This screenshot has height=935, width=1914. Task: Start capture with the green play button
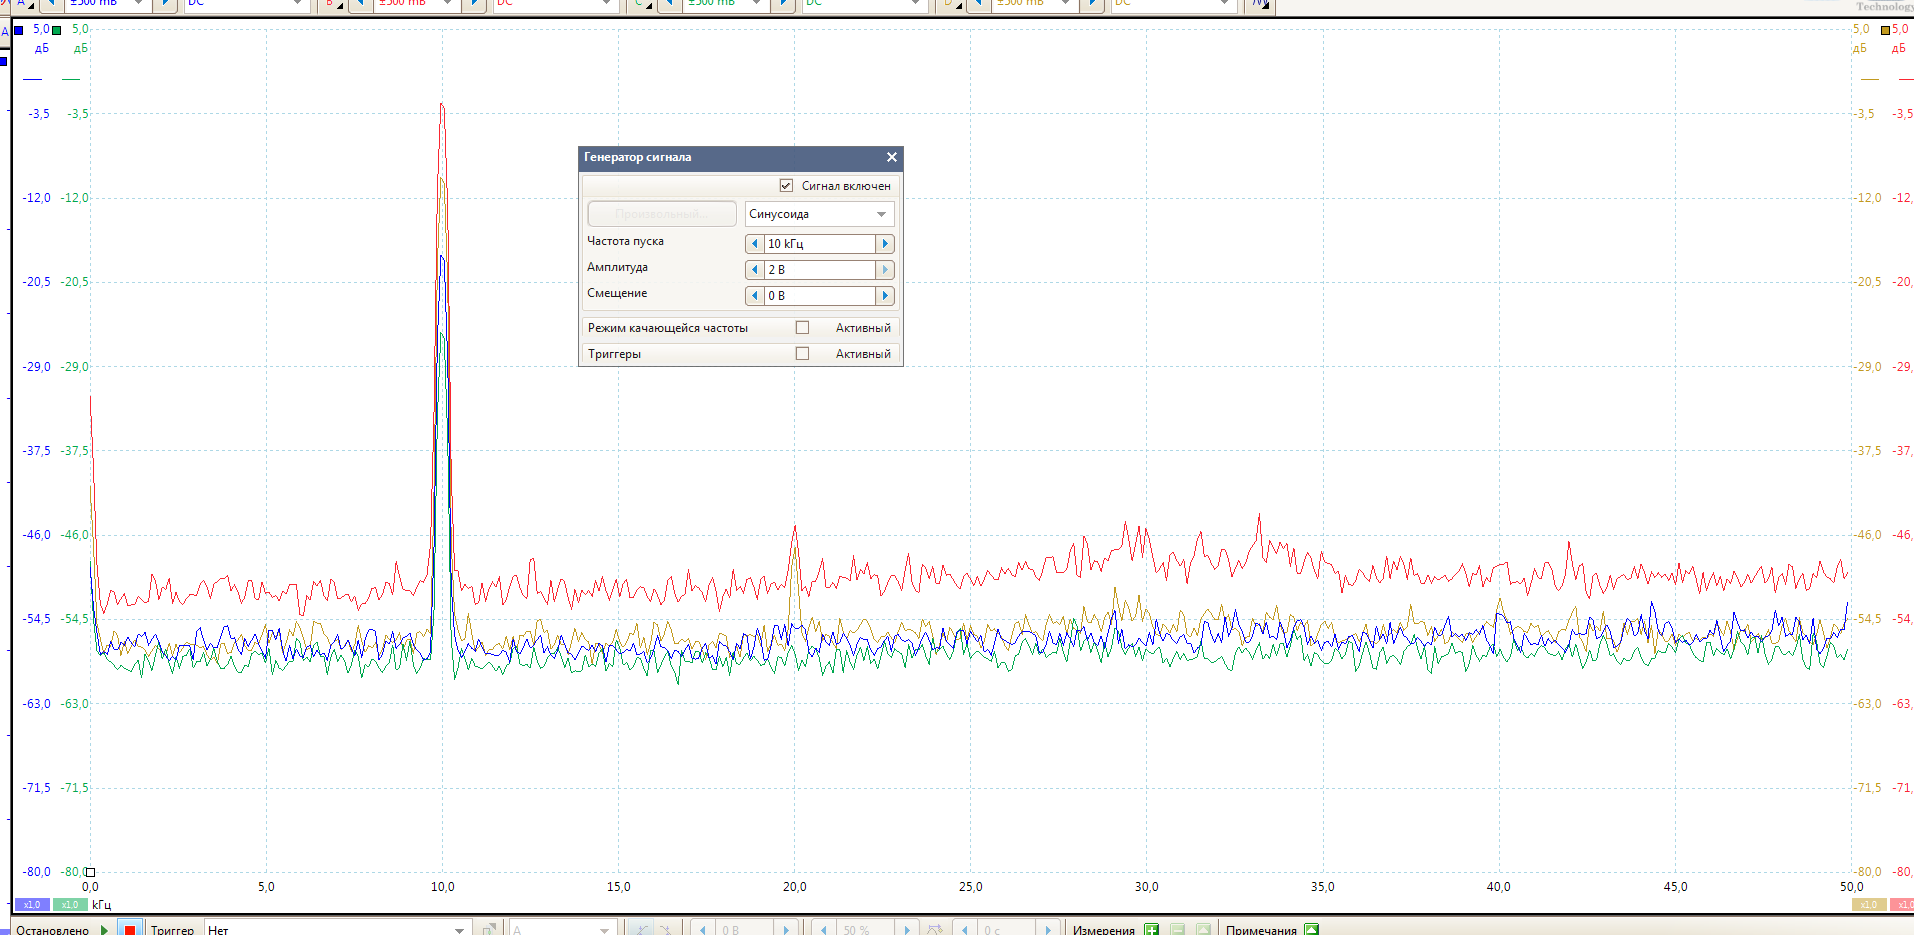click(x=104, y=929)
